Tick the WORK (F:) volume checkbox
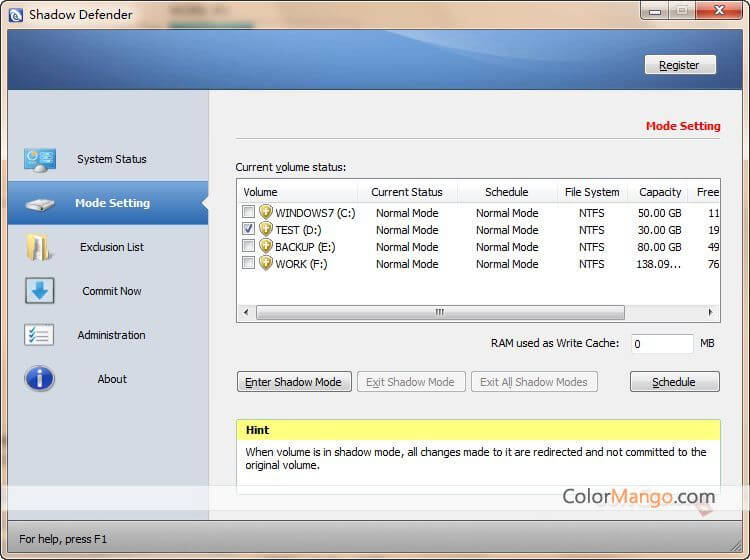This screenshot has height=560, width=750. [248, 264]
